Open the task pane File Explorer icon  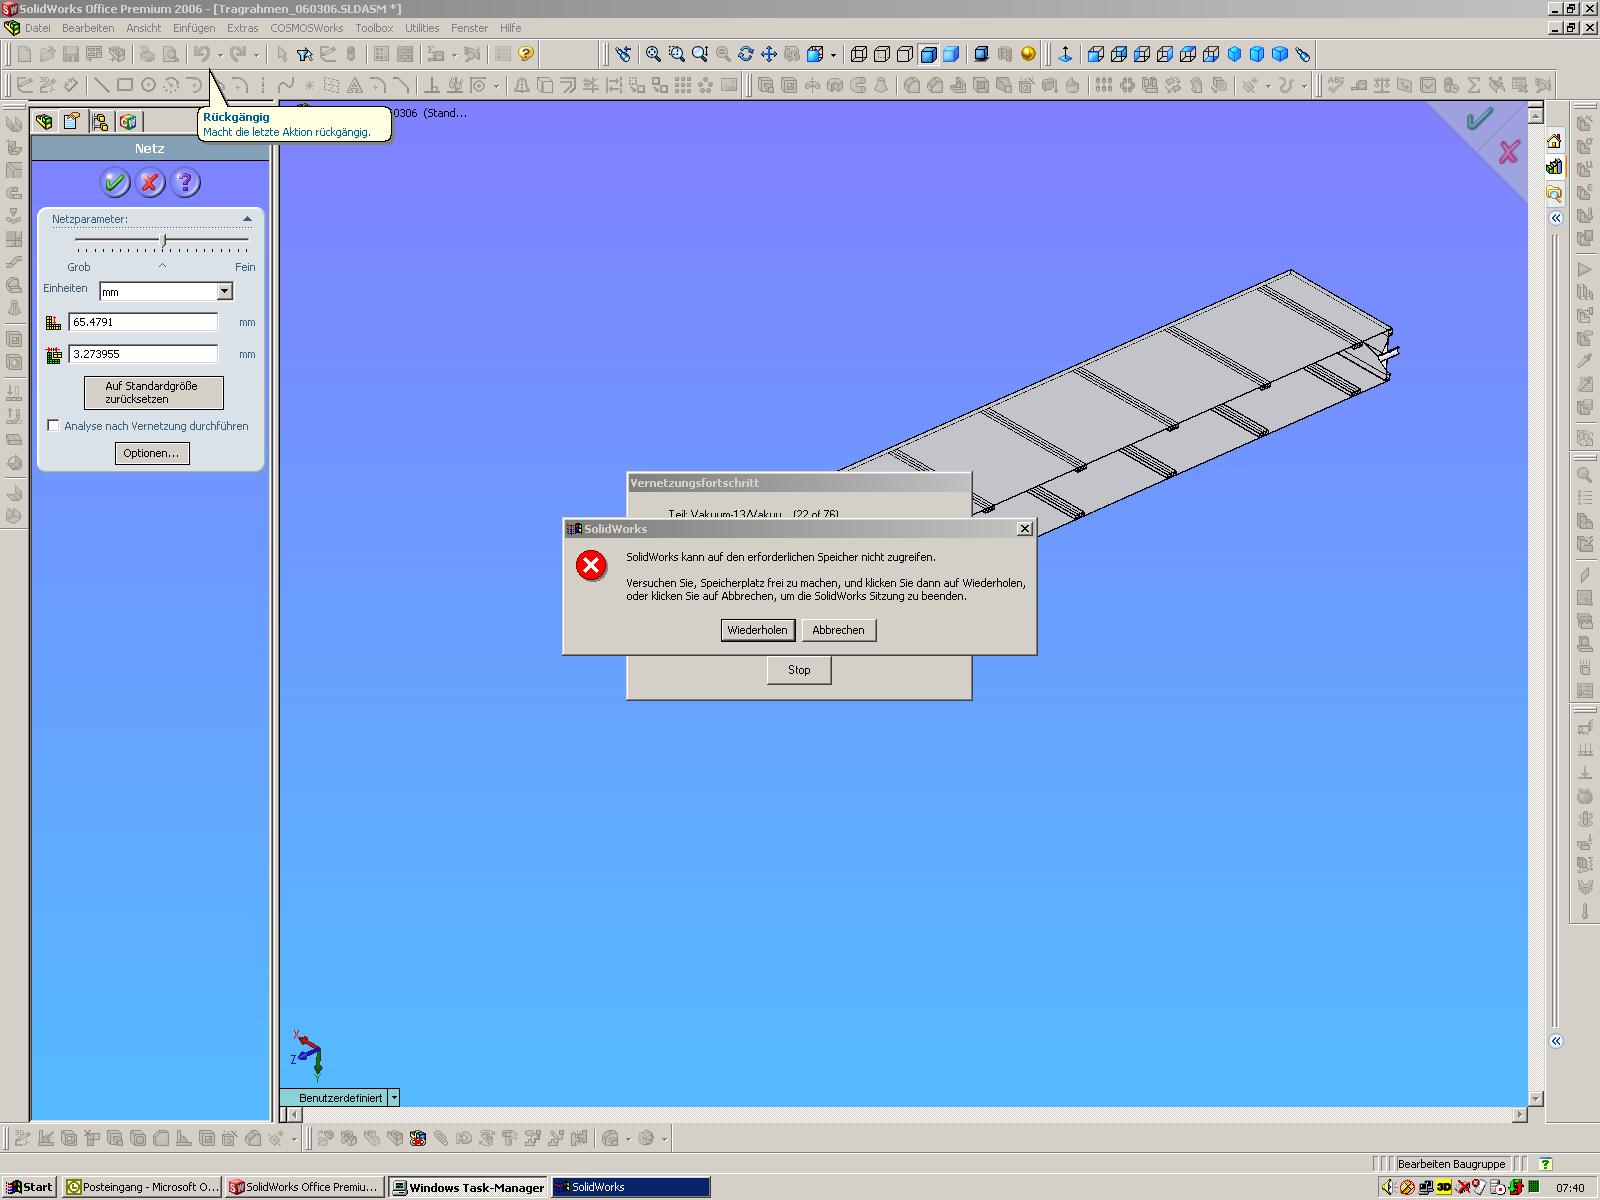[1554, 193]
